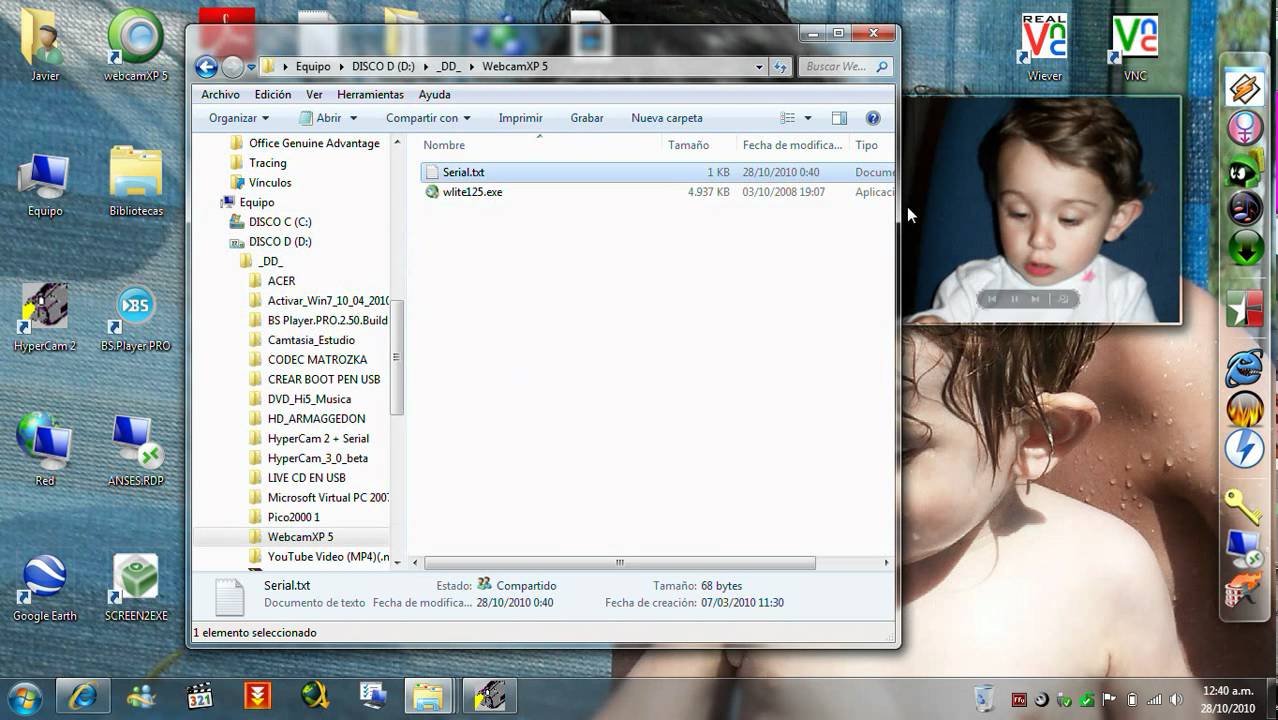Image resolution: width=1278 pixels, height=720 pixels.
Task: Launch the BS.Player PRO desktop shortcut
Action: [136, 318]
